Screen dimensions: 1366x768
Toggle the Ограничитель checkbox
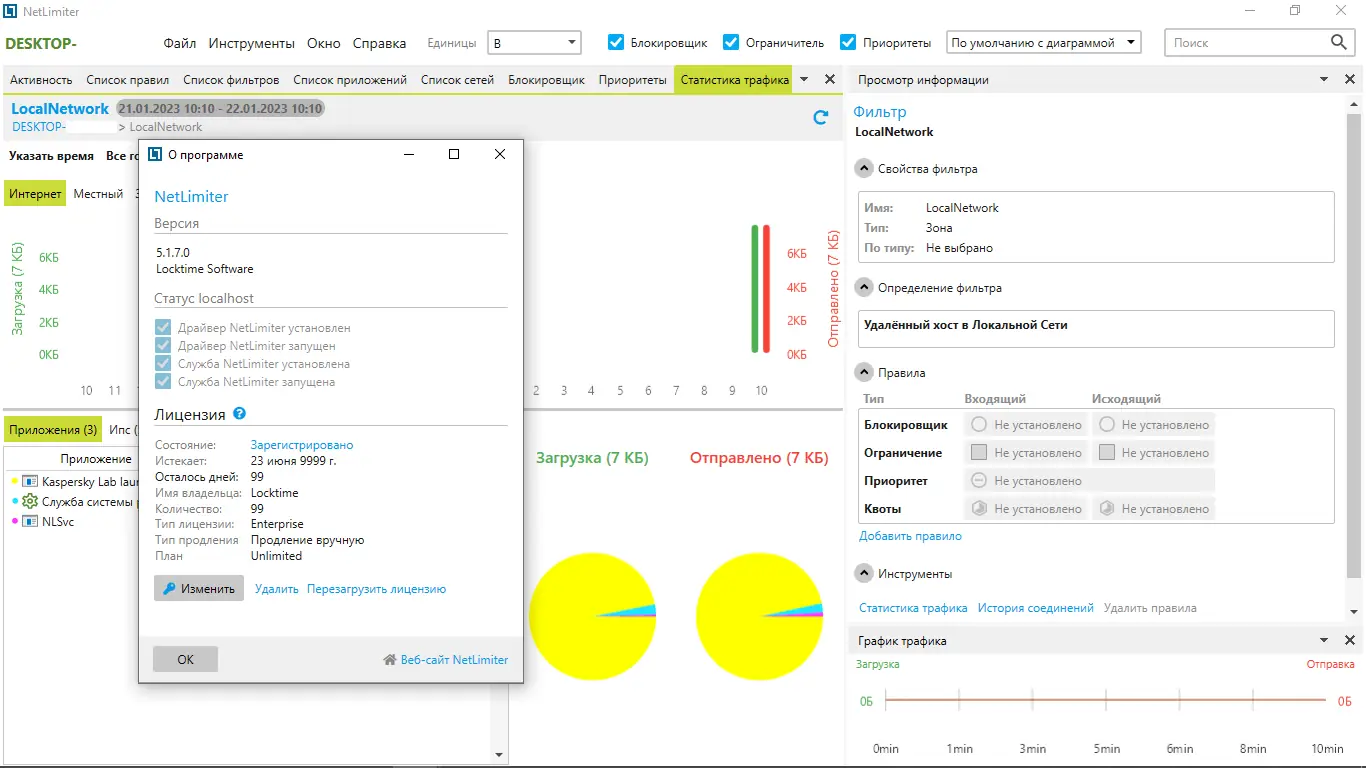coord(731,42)
